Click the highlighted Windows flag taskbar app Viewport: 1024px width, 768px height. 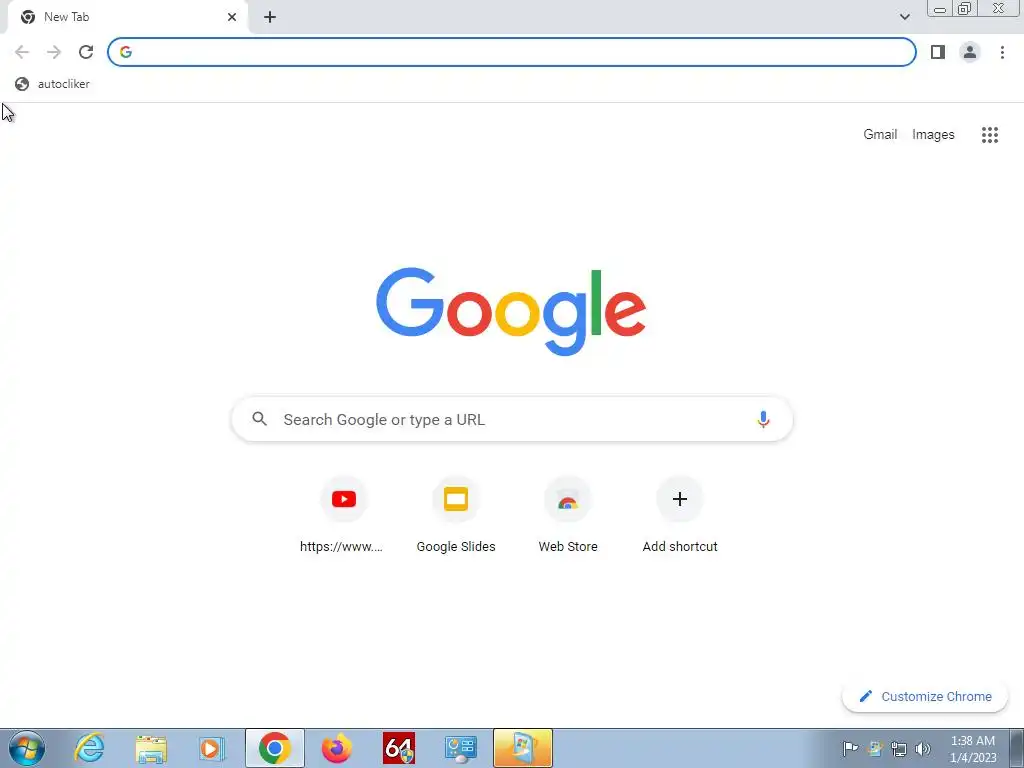pyautogui.click(x=522, y=748)
